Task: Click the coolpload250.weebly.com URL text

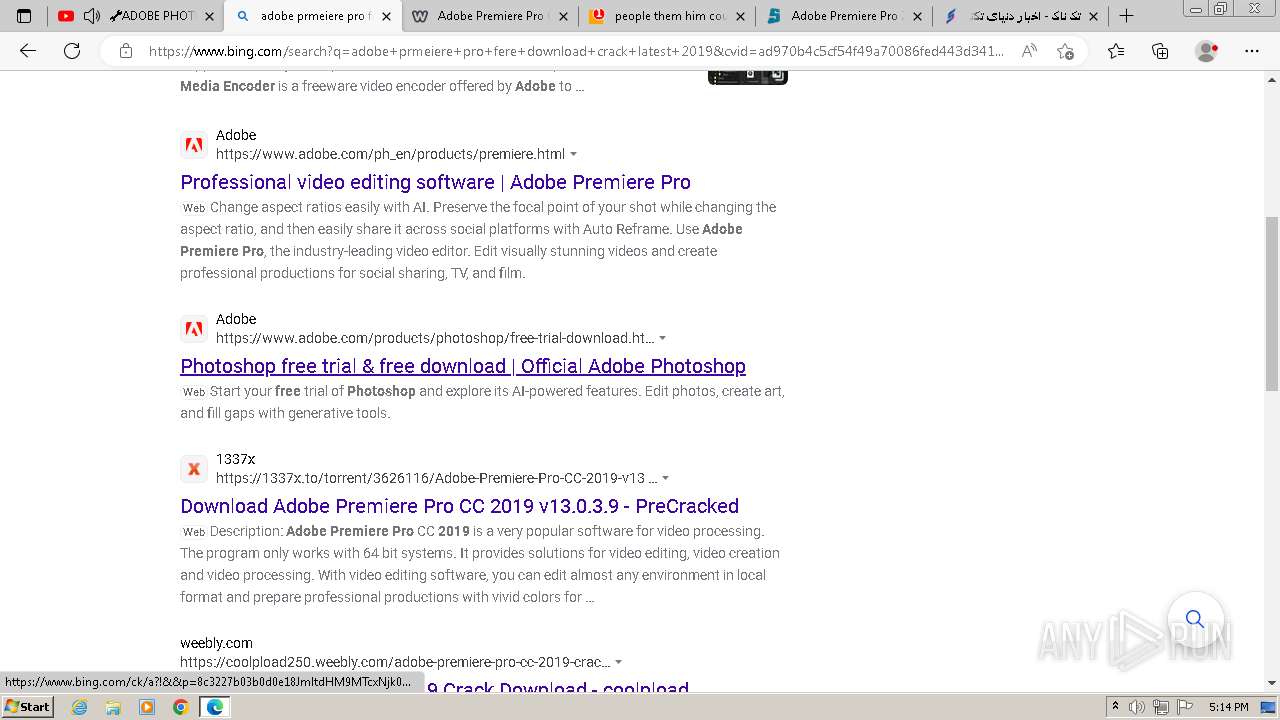Action: pos(395,662)
